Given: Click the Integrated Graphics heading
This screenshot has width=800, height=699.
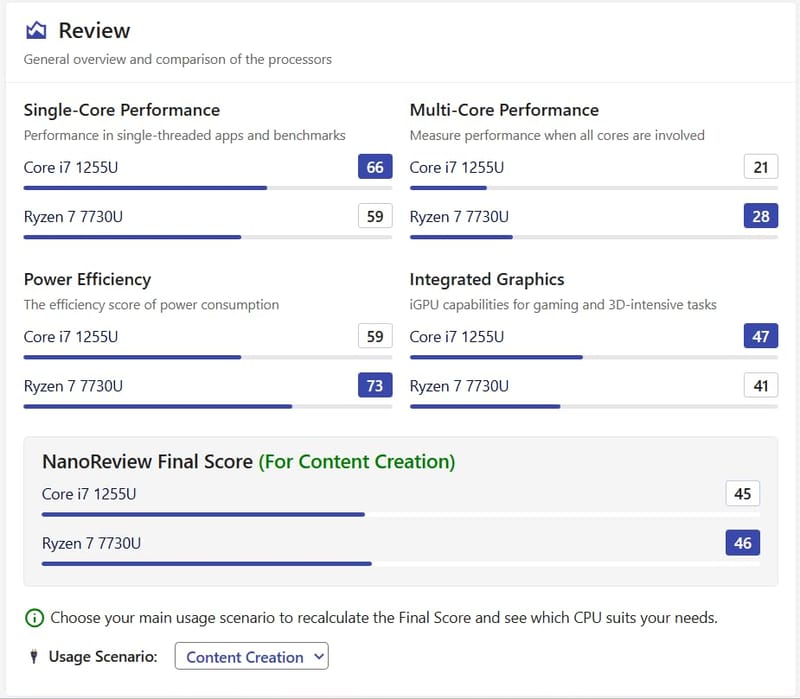Looking at the screenshot, I should click(487, 279).
